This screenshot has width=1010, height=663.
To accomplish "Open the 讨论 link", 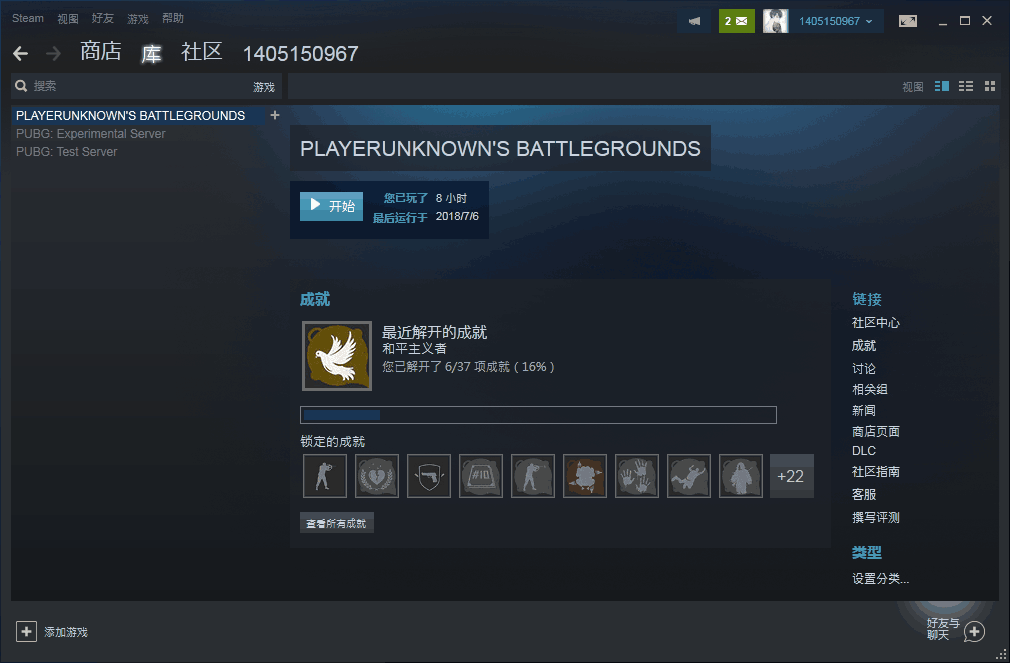I will (864, 368).
